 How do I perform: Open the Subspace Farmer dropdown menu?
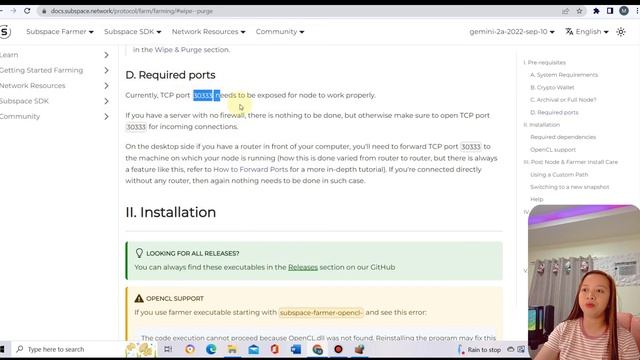tap(60, 31)
